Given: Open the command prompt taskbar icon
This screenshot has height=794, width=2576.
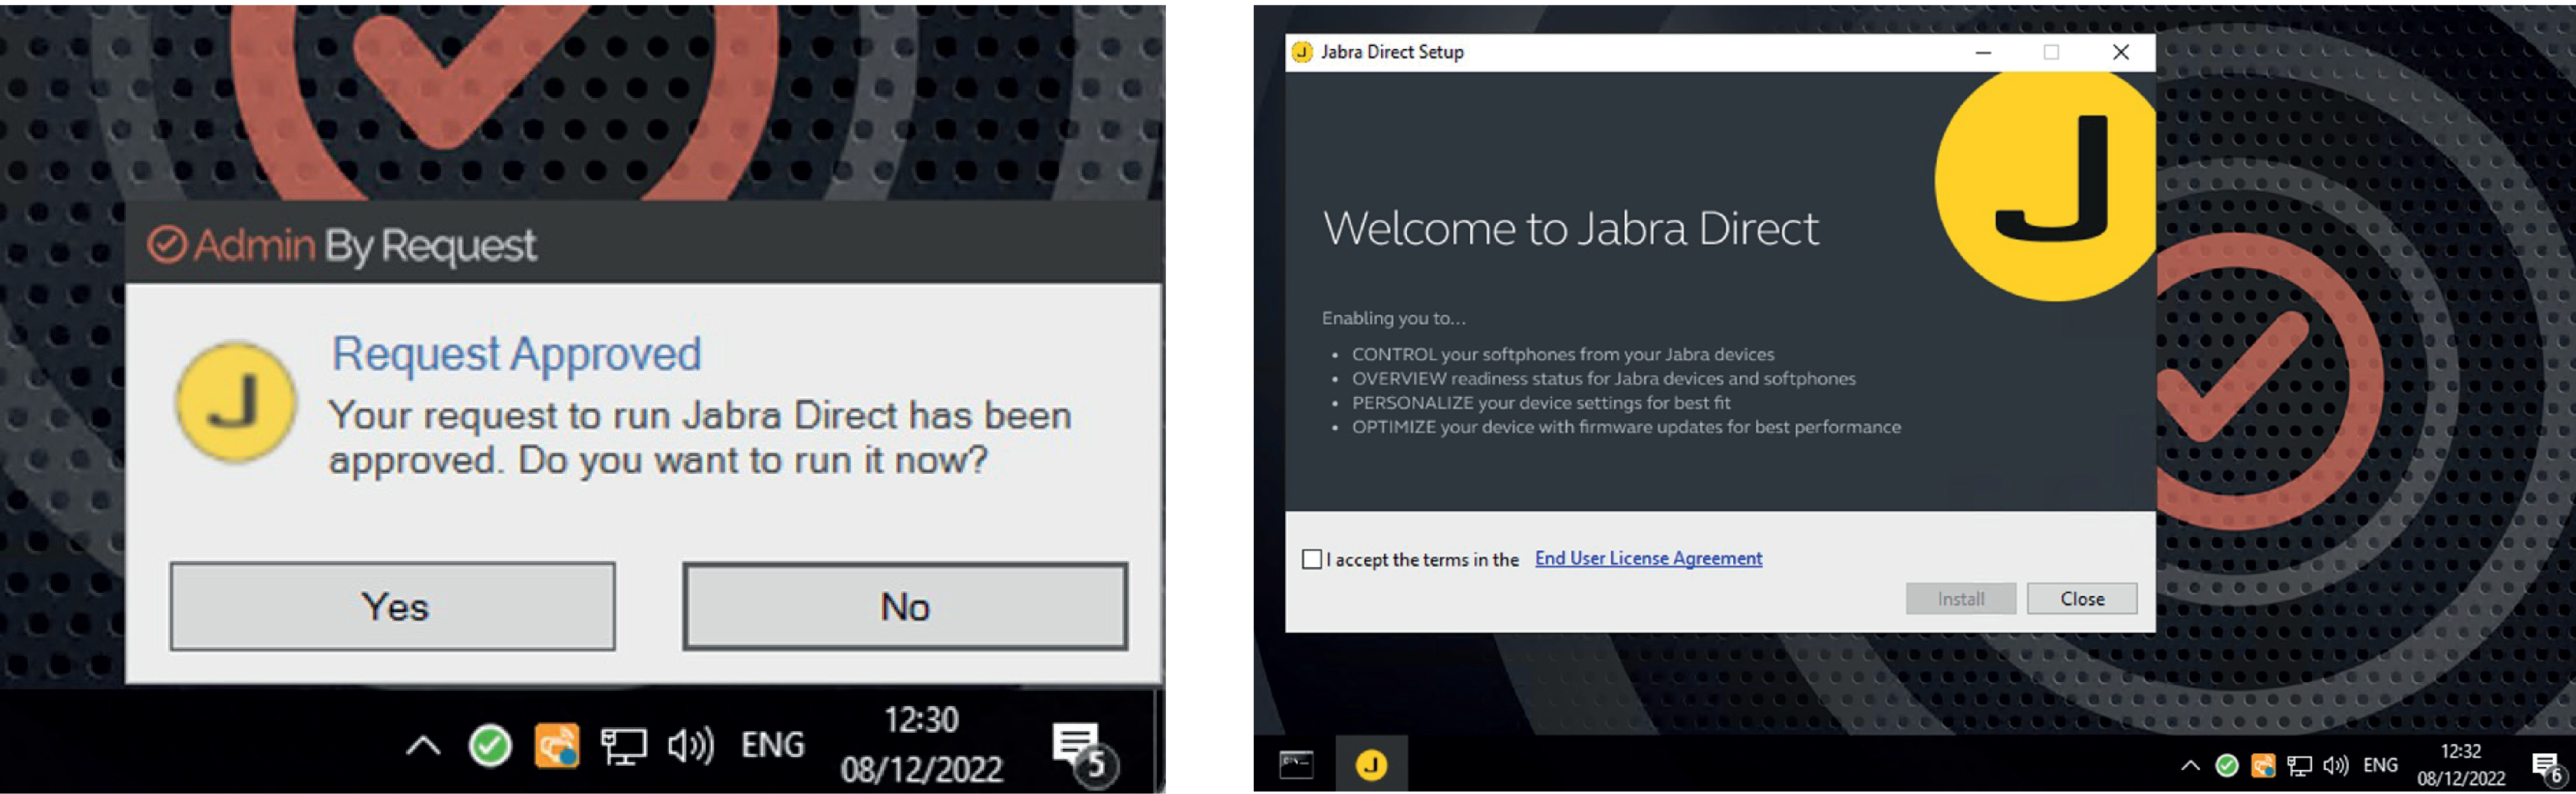Looking at the screenshot, I should (x=1296, y=765).
